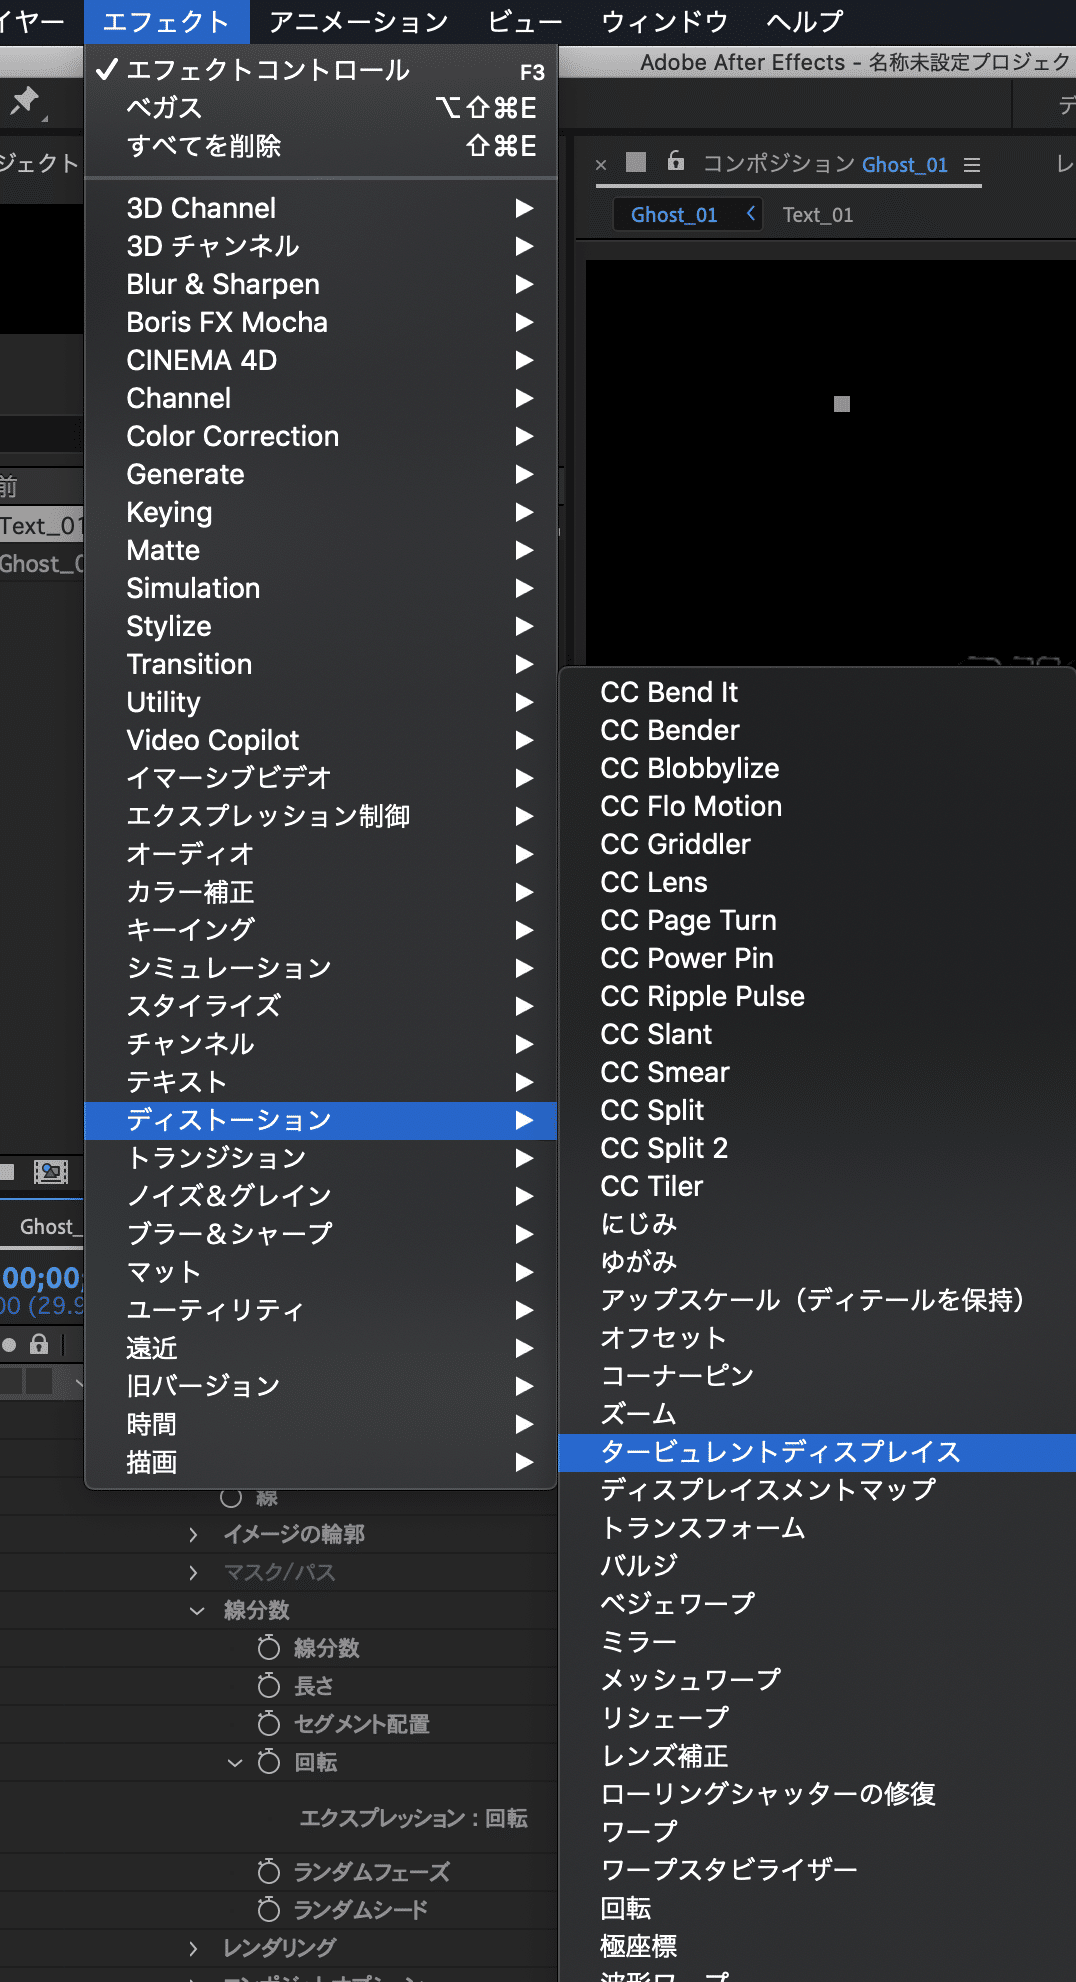Click the stopwatch next to ランダムシード
Screen dimensions: 1076x1982
[x=268, y=1910]
